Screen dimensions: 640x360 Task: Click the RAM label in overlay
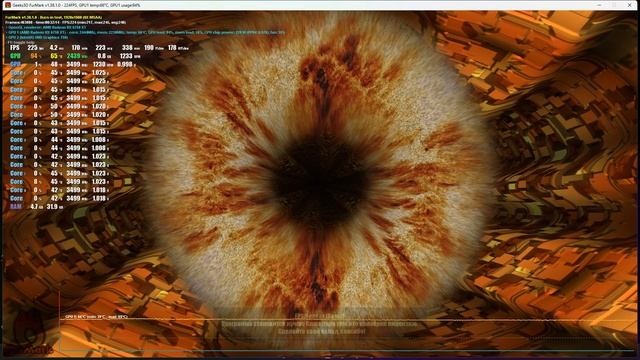[x=16, y=207]
